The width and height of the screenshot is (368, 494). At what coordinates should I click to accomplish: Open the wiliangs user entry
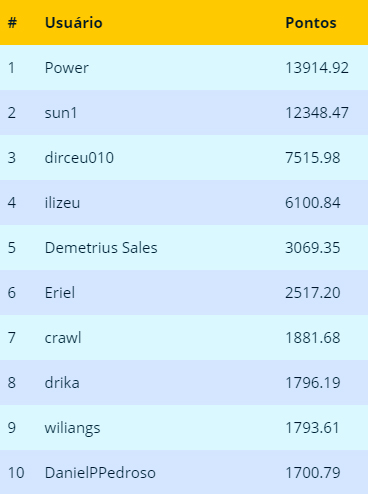point(72,428)
